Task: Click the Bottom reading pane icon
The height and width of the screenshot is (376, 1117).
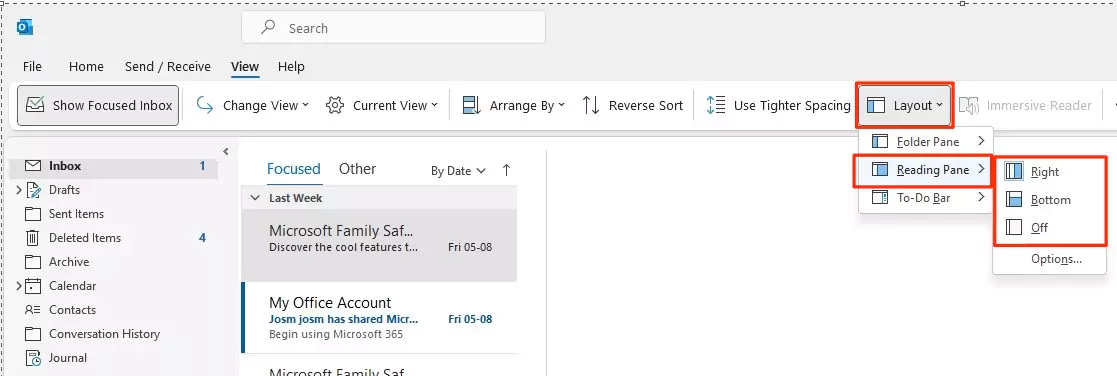Action: [1014, 199]
